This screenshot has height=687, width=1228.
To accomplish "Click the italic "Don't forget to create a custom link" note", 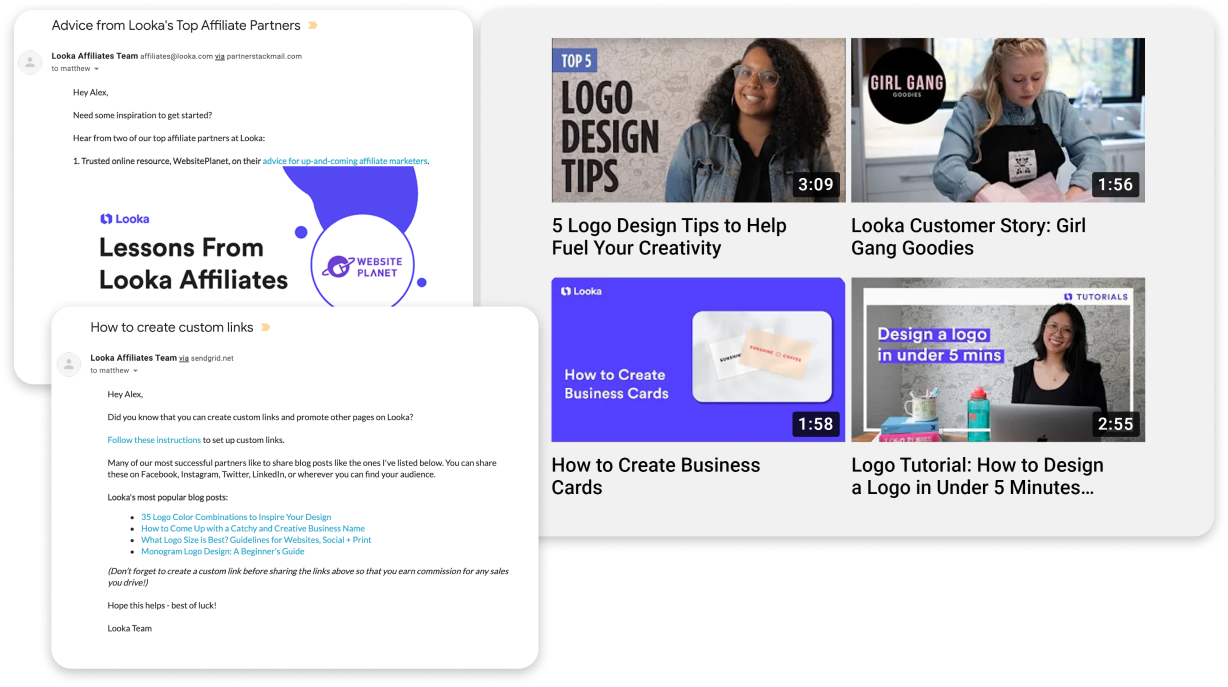I will tap(309, 576).
